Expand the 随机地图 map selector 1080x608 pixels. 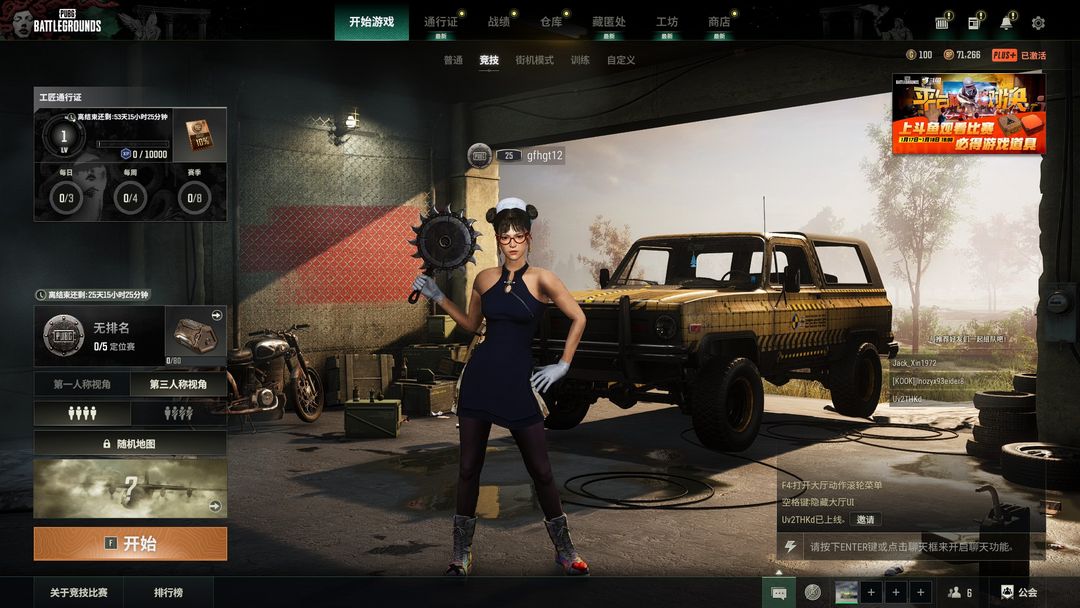[x=130, y=444]
